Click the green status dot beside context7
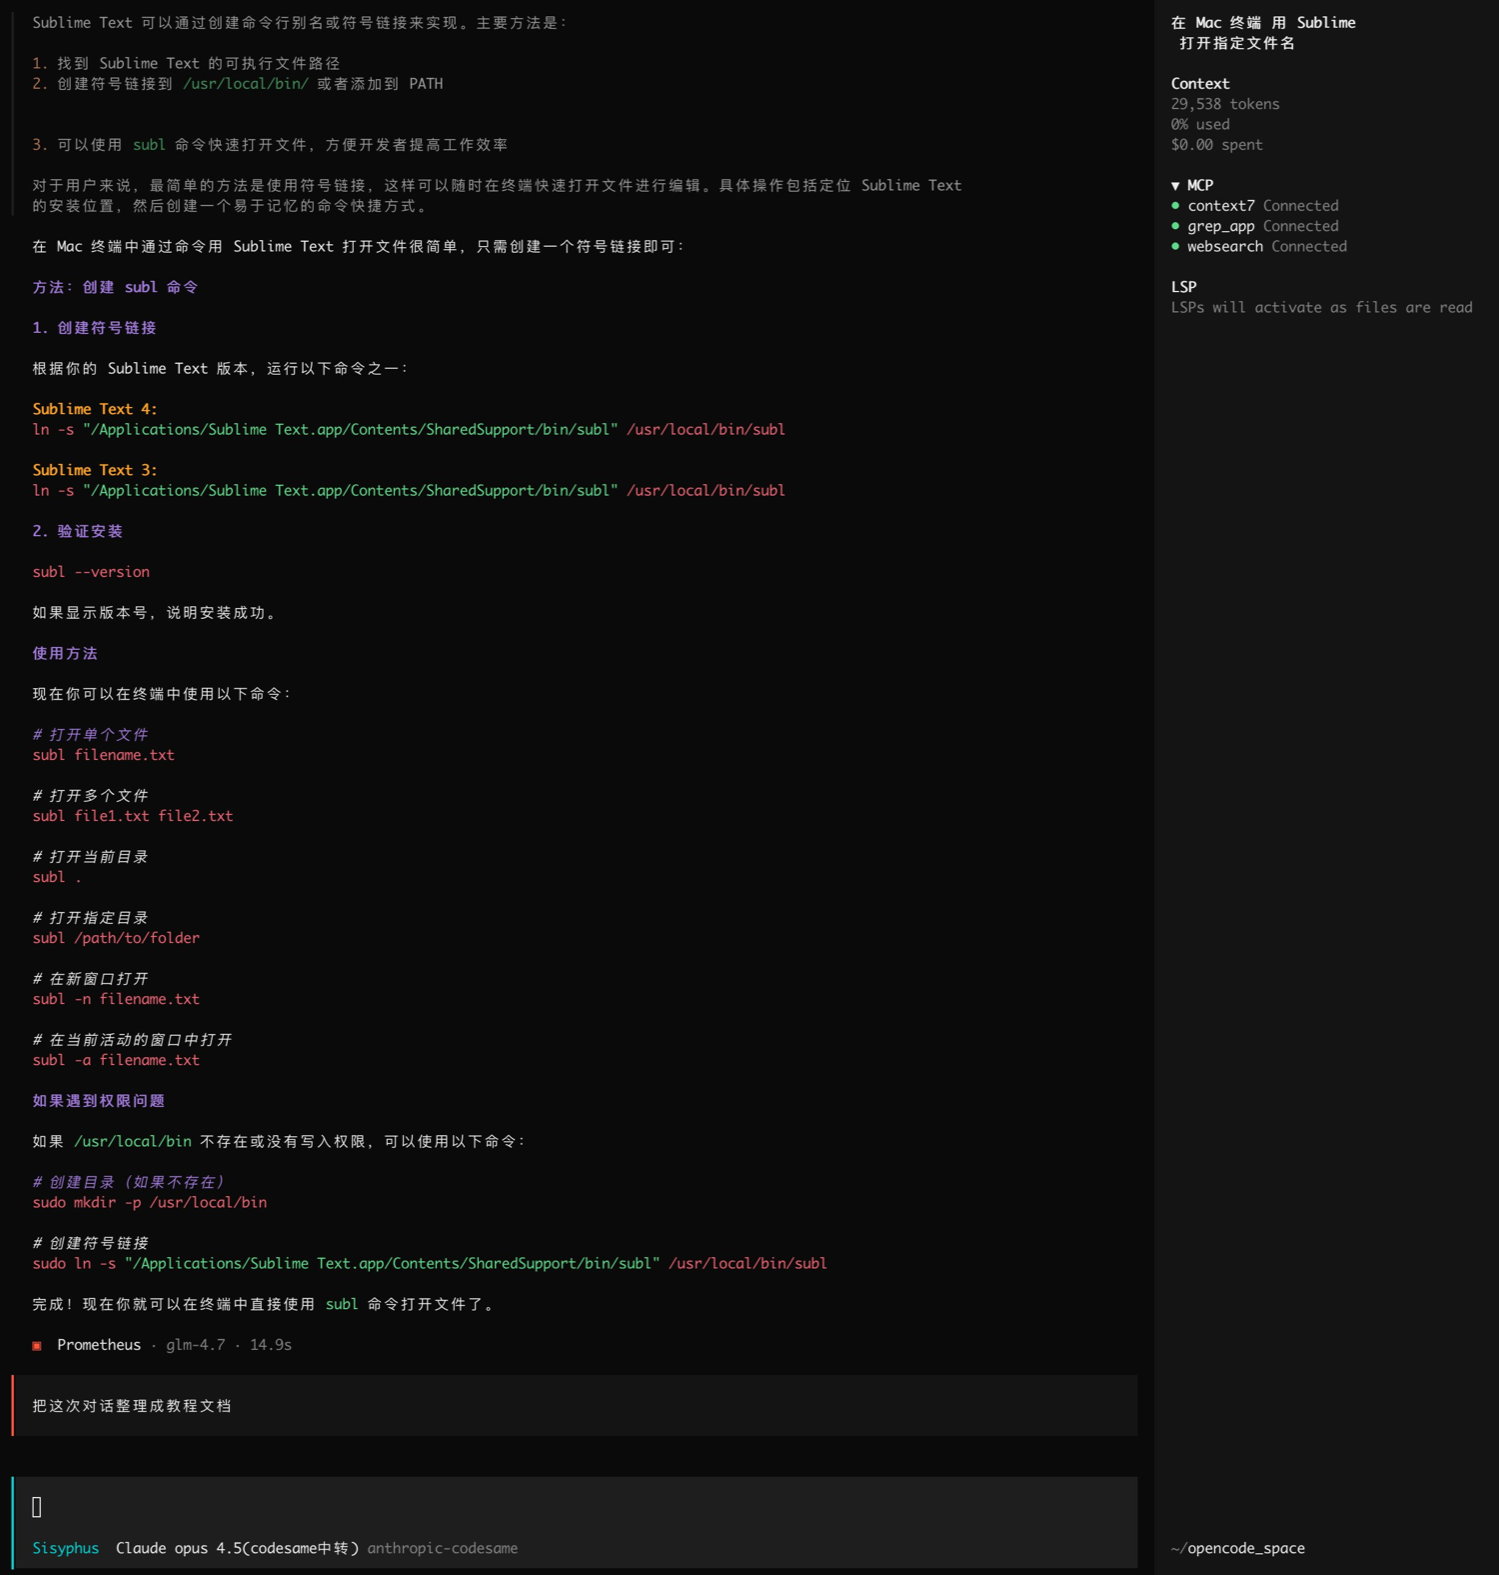This screenshot has width=1499, height=1575. [x=1175, y=206]
